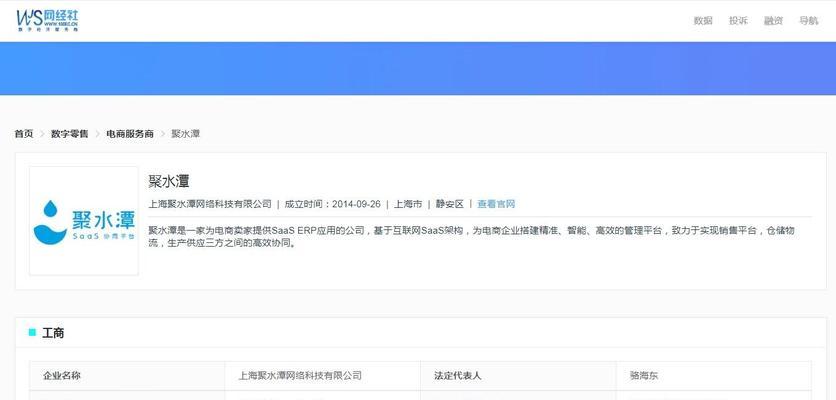Click the 企业名称 table cell
This screenshot has width=836, height=400.
(127, 375)
